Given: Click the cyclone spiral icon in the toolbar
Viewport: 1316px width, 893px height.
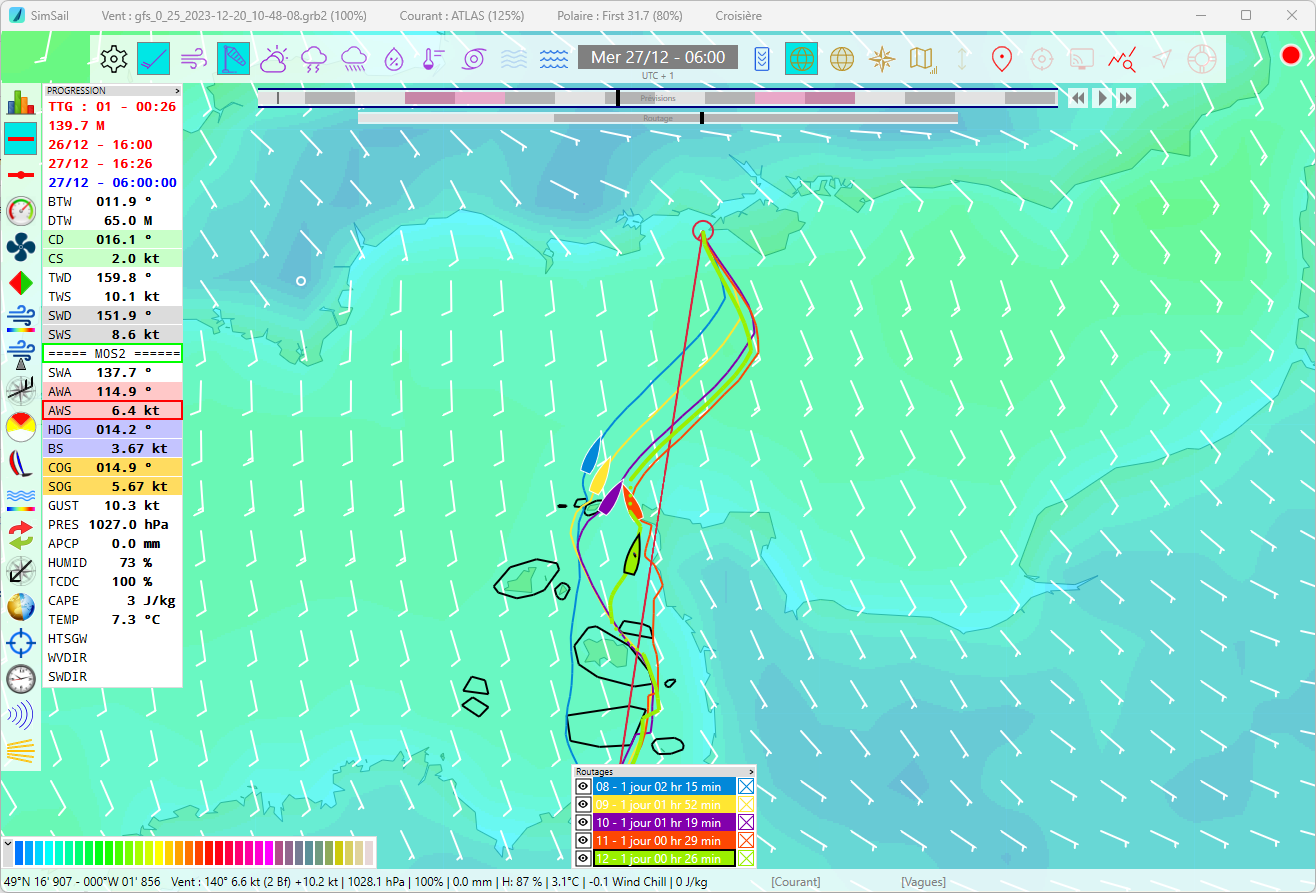Looking at the screenshot, I should pyautogui.click(x=473, y=59).
